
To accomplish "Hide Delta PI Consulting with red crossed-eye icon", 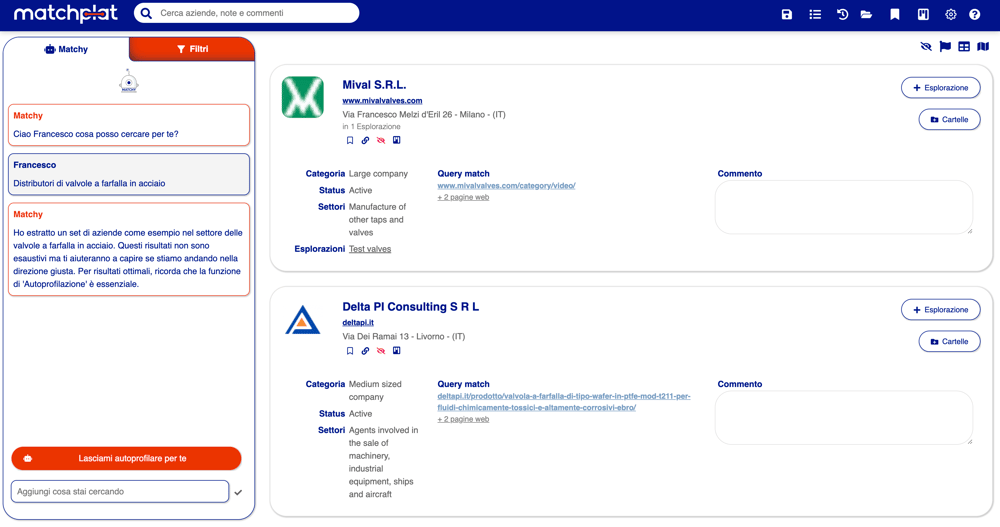I will pyautogui.click(x=381, y=351).
